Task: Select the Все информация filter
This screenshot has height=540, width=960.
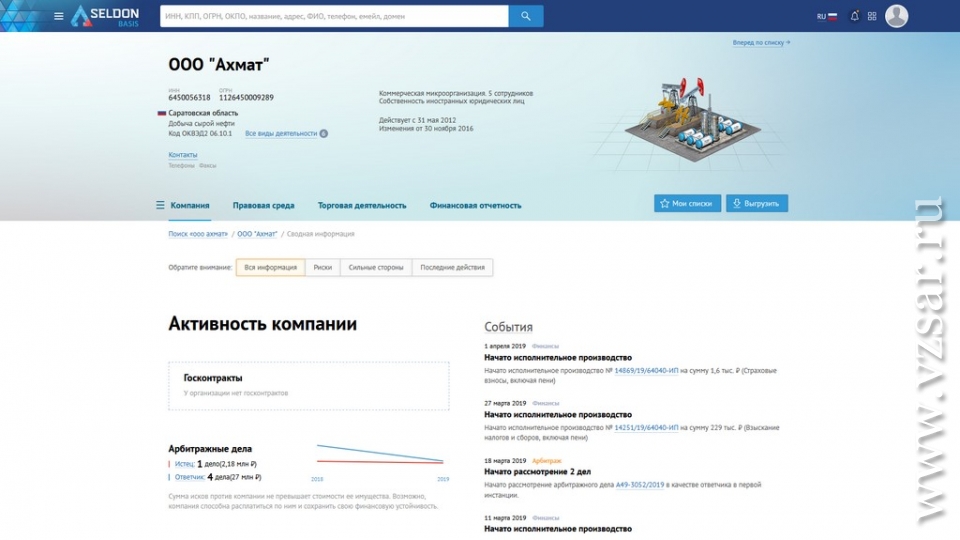Action: 271,268
